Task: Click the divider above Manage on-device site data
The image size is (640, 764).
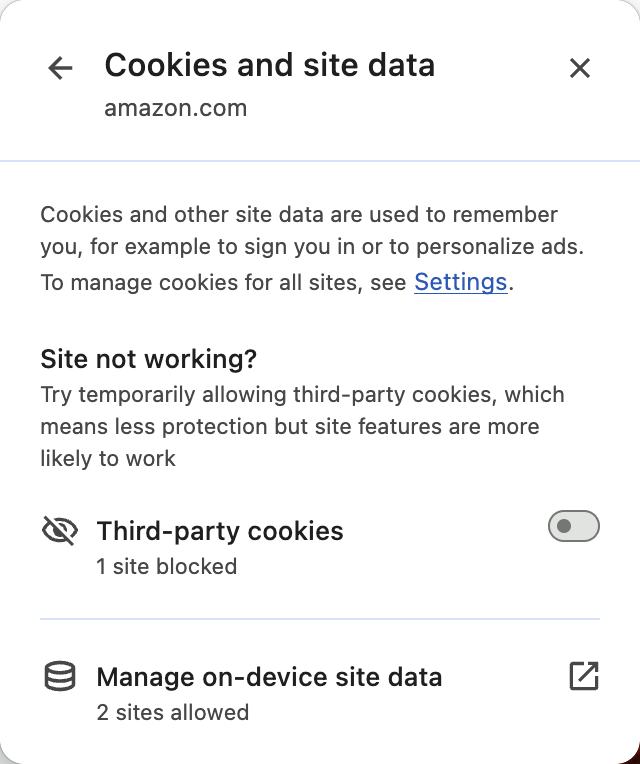Action: [x=320, y=619]
